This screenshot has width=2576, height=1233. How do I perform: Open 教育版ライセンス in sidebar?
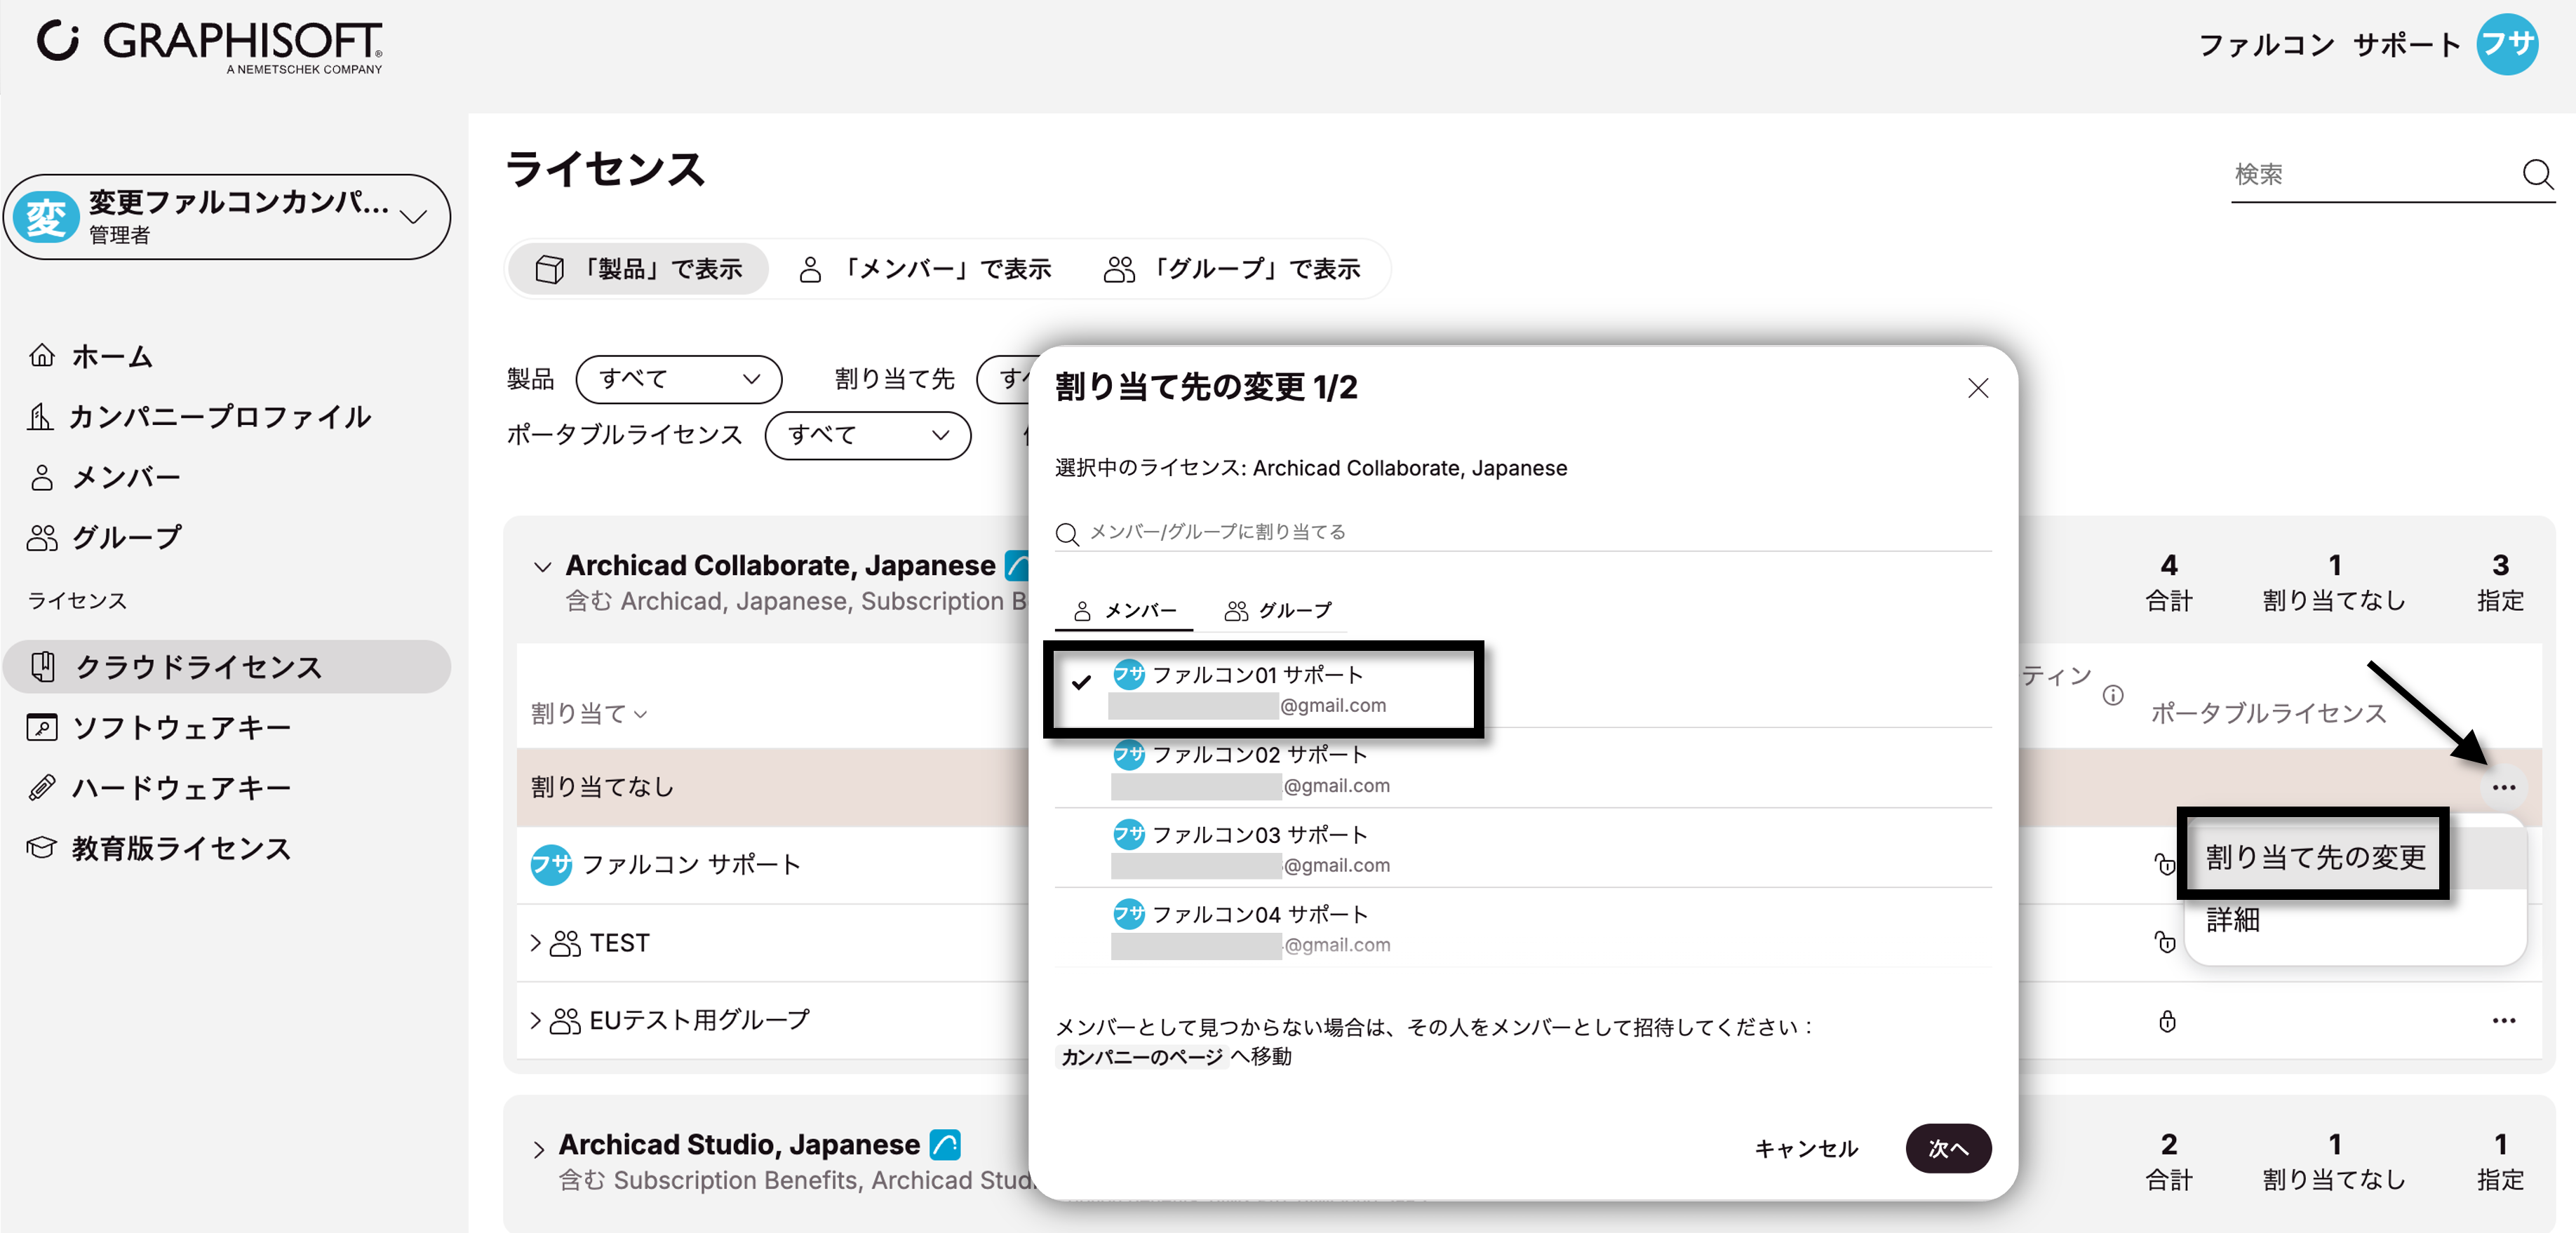click(x=160, y=848)
